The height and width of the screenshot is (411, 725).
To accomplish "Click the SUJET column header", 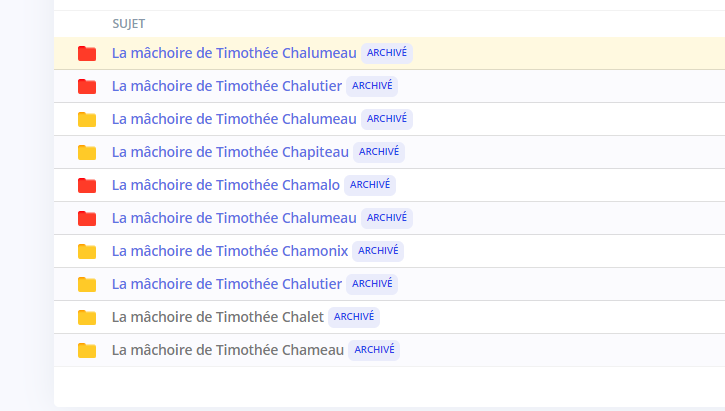I will click(x=129, y=24).
